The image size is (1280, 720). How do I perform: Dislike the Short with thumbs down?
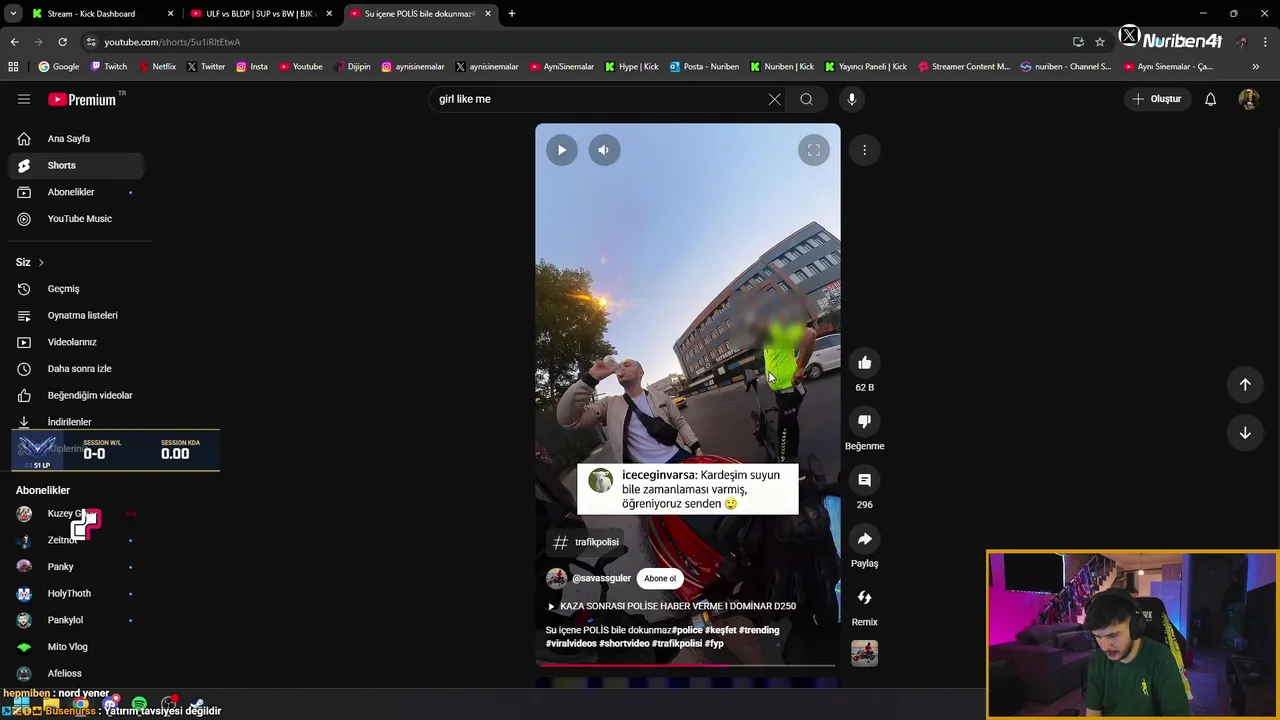864,422
